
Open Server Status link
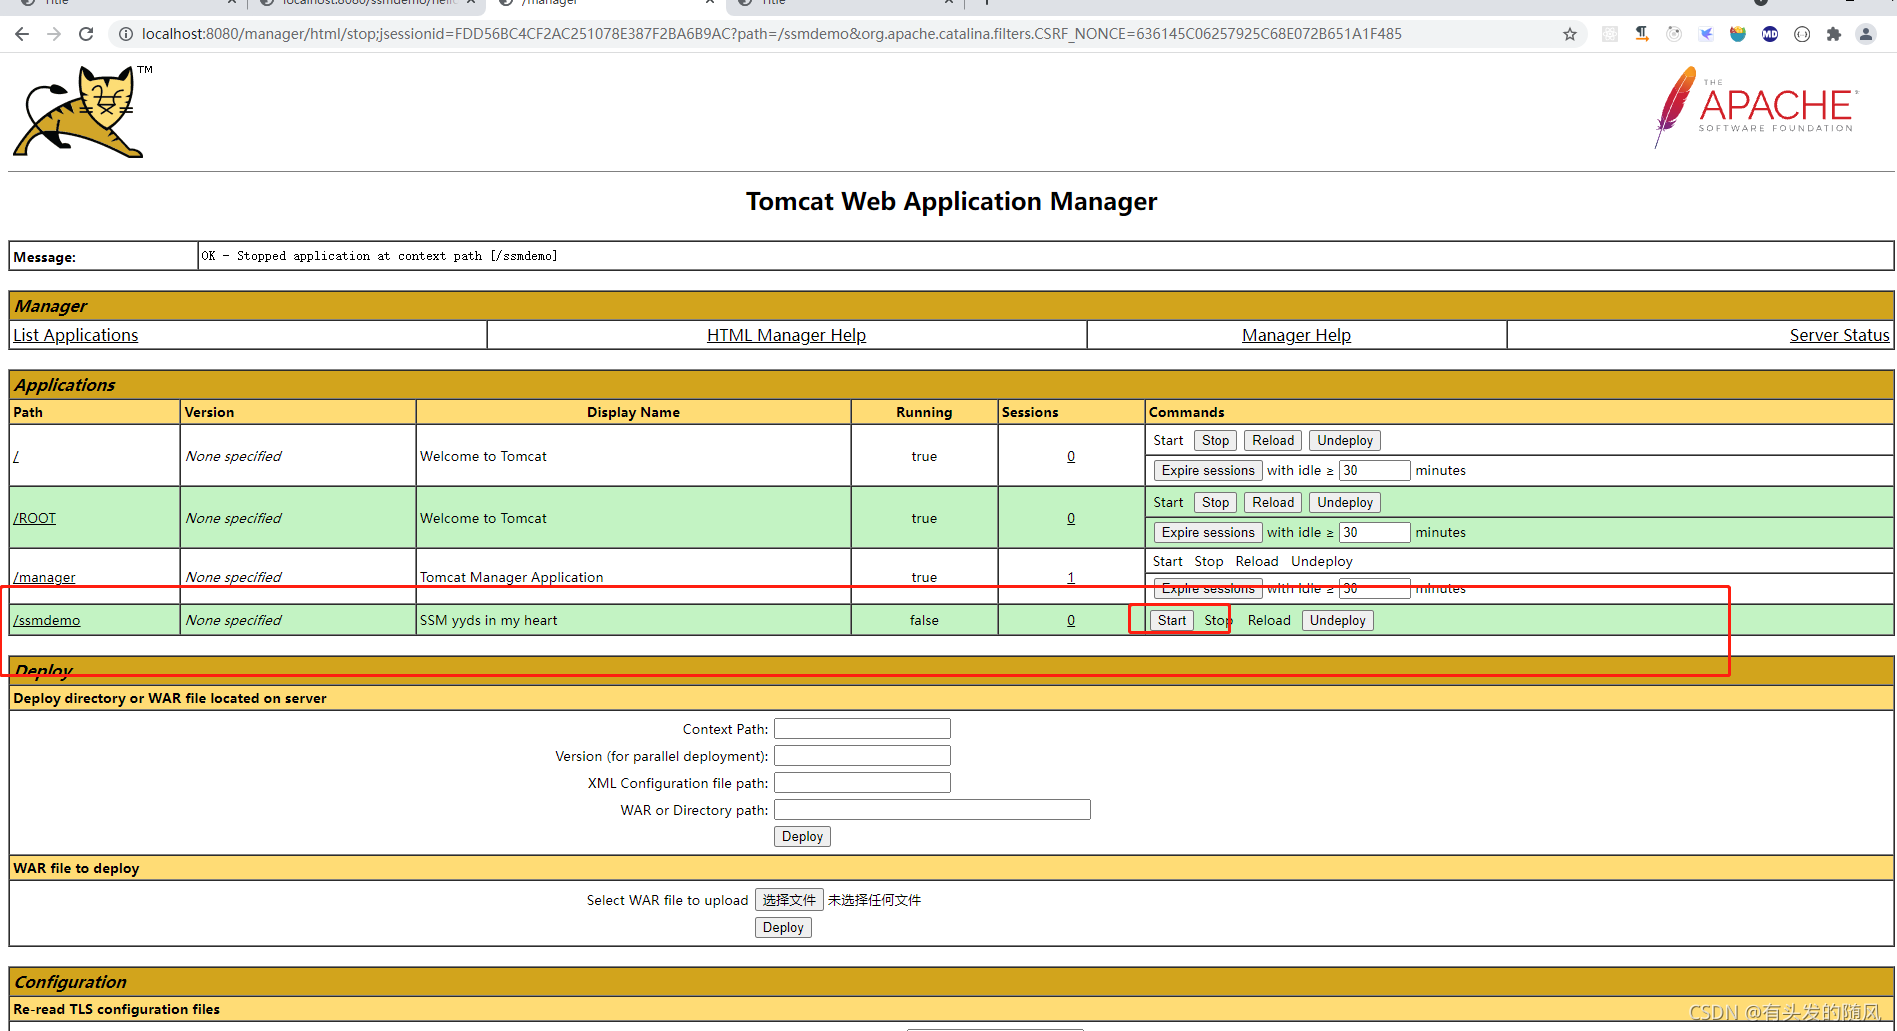pos(1839,335)
